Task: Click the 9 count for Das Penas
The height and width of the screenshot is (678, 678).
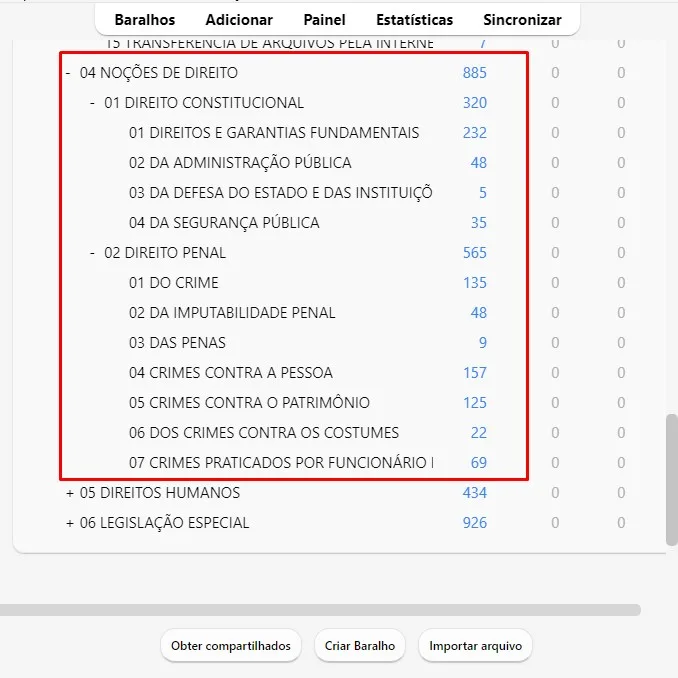Action: (483, 343)
